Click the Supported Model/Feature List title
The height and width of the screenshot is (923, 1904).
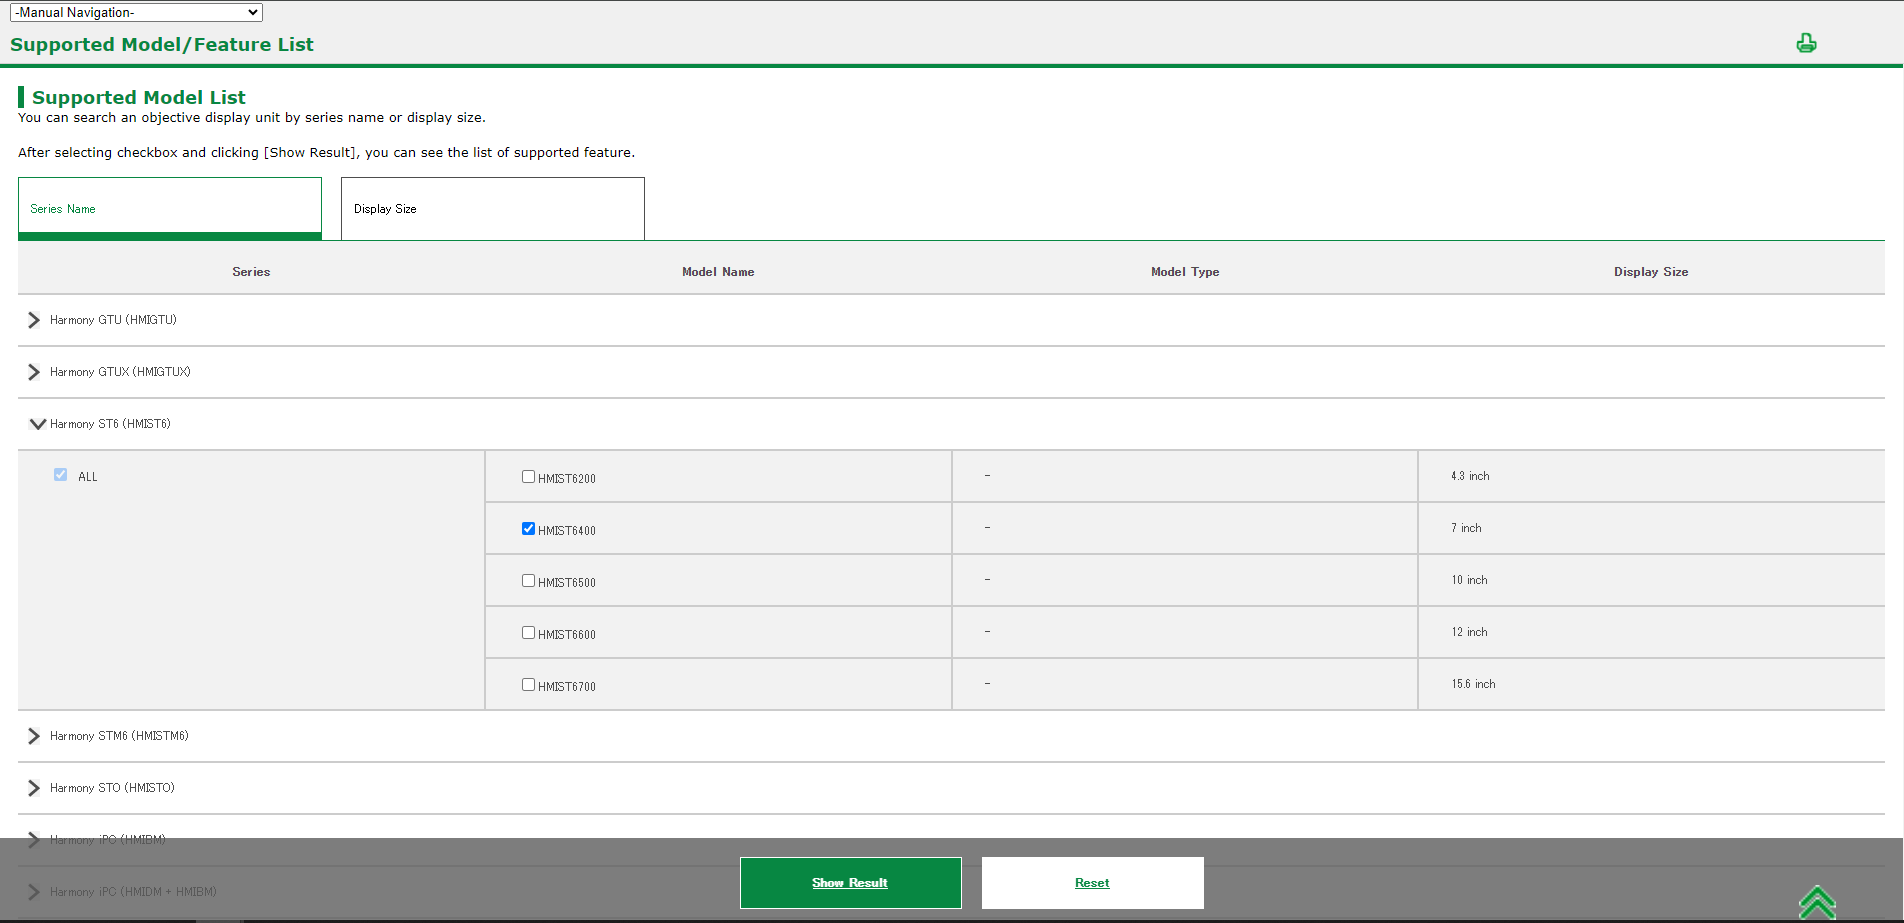162,44
